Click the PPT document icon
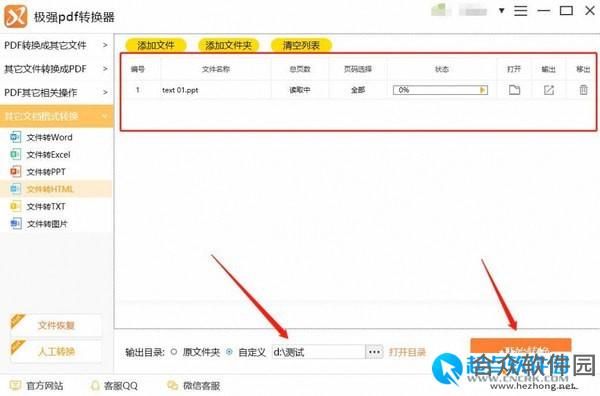Screen dimensions: 600x396 pos(16,171)
